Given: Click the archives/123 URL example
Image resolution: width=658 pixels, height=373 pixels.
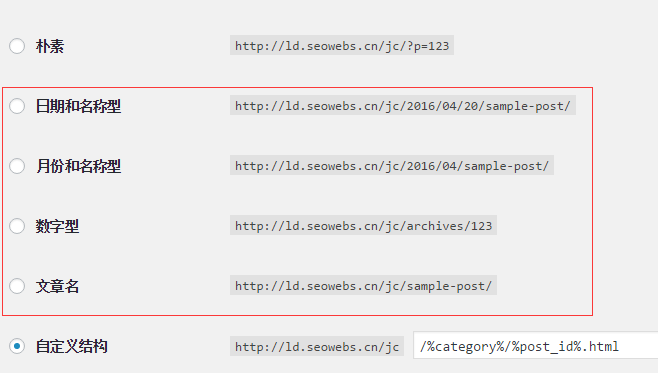Looking at the screenshot, I should pos(363,225).
